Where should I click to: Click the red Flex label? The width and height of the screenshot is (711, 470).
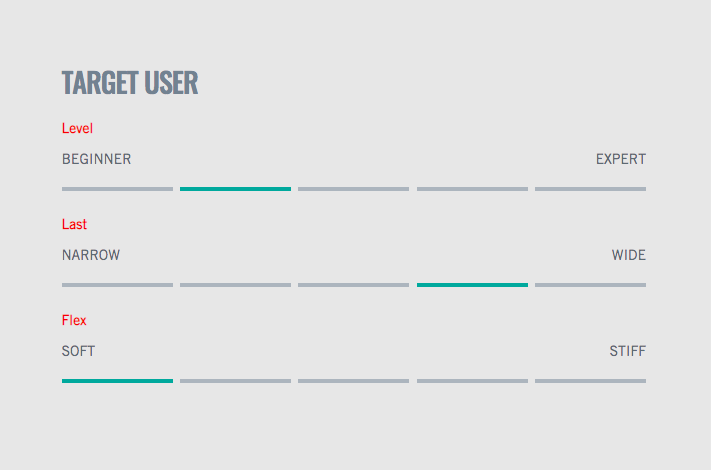74,320
